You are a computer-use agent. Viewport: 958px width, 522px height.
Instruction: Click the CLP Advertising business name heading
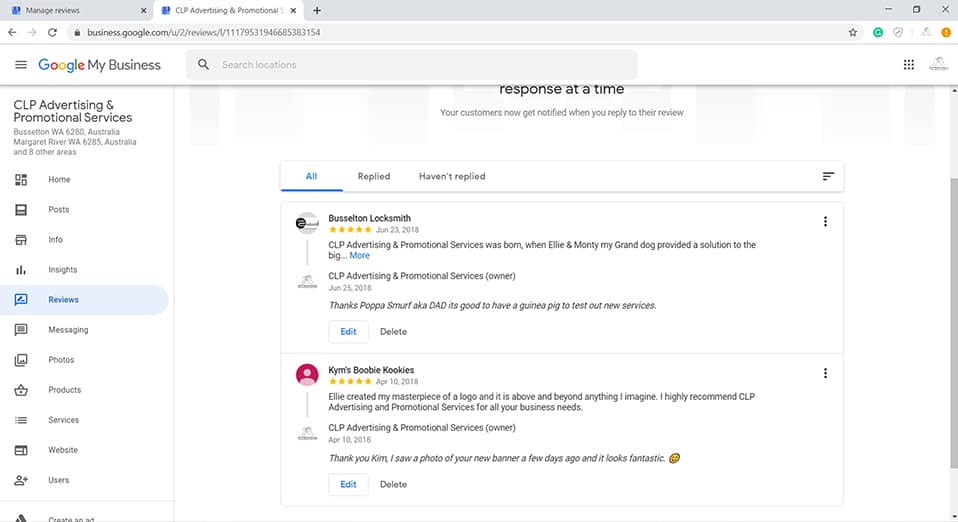(73, 111)
